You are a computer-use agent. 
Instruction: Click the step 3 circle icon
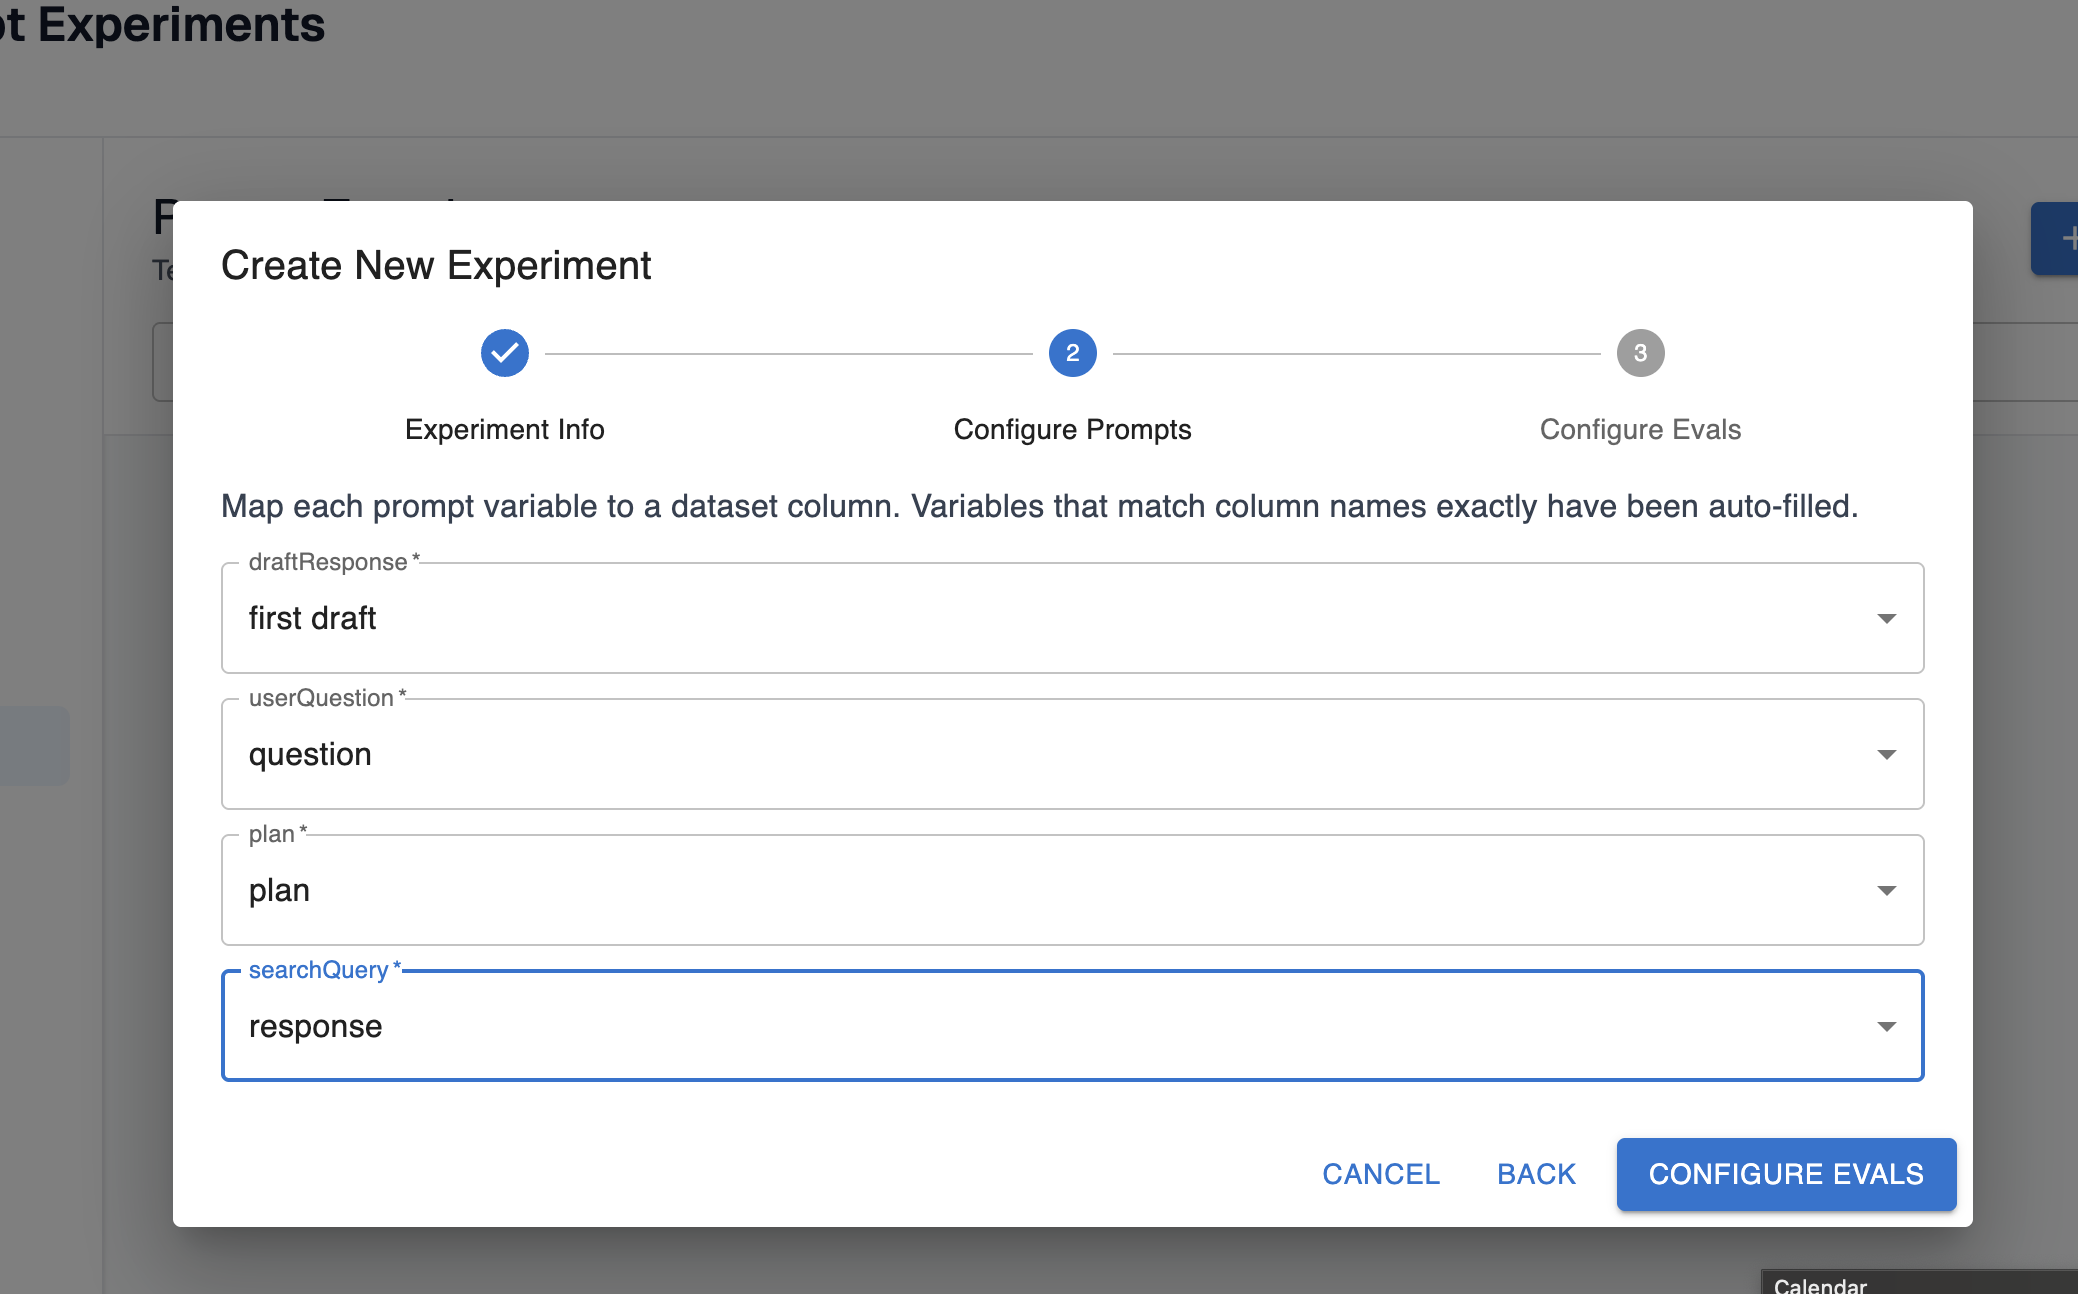tap(1640, 353)
